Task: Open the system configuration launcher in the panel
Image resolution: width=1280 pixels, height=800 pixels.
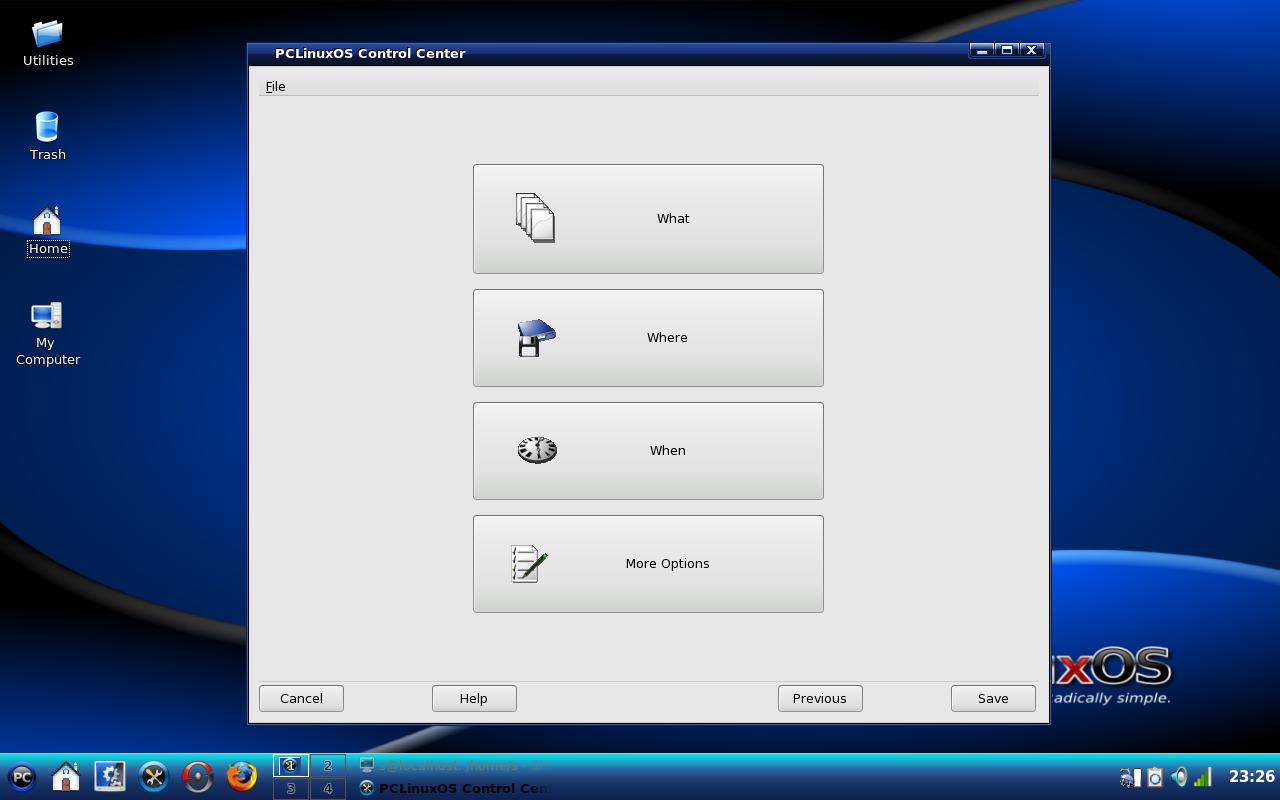Action: [110, 777]
